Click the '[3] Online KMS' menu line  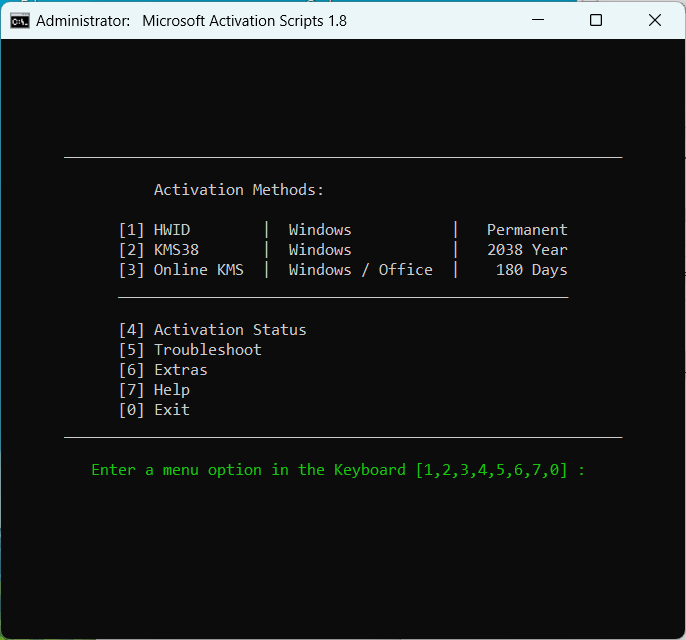click(181, 270)
